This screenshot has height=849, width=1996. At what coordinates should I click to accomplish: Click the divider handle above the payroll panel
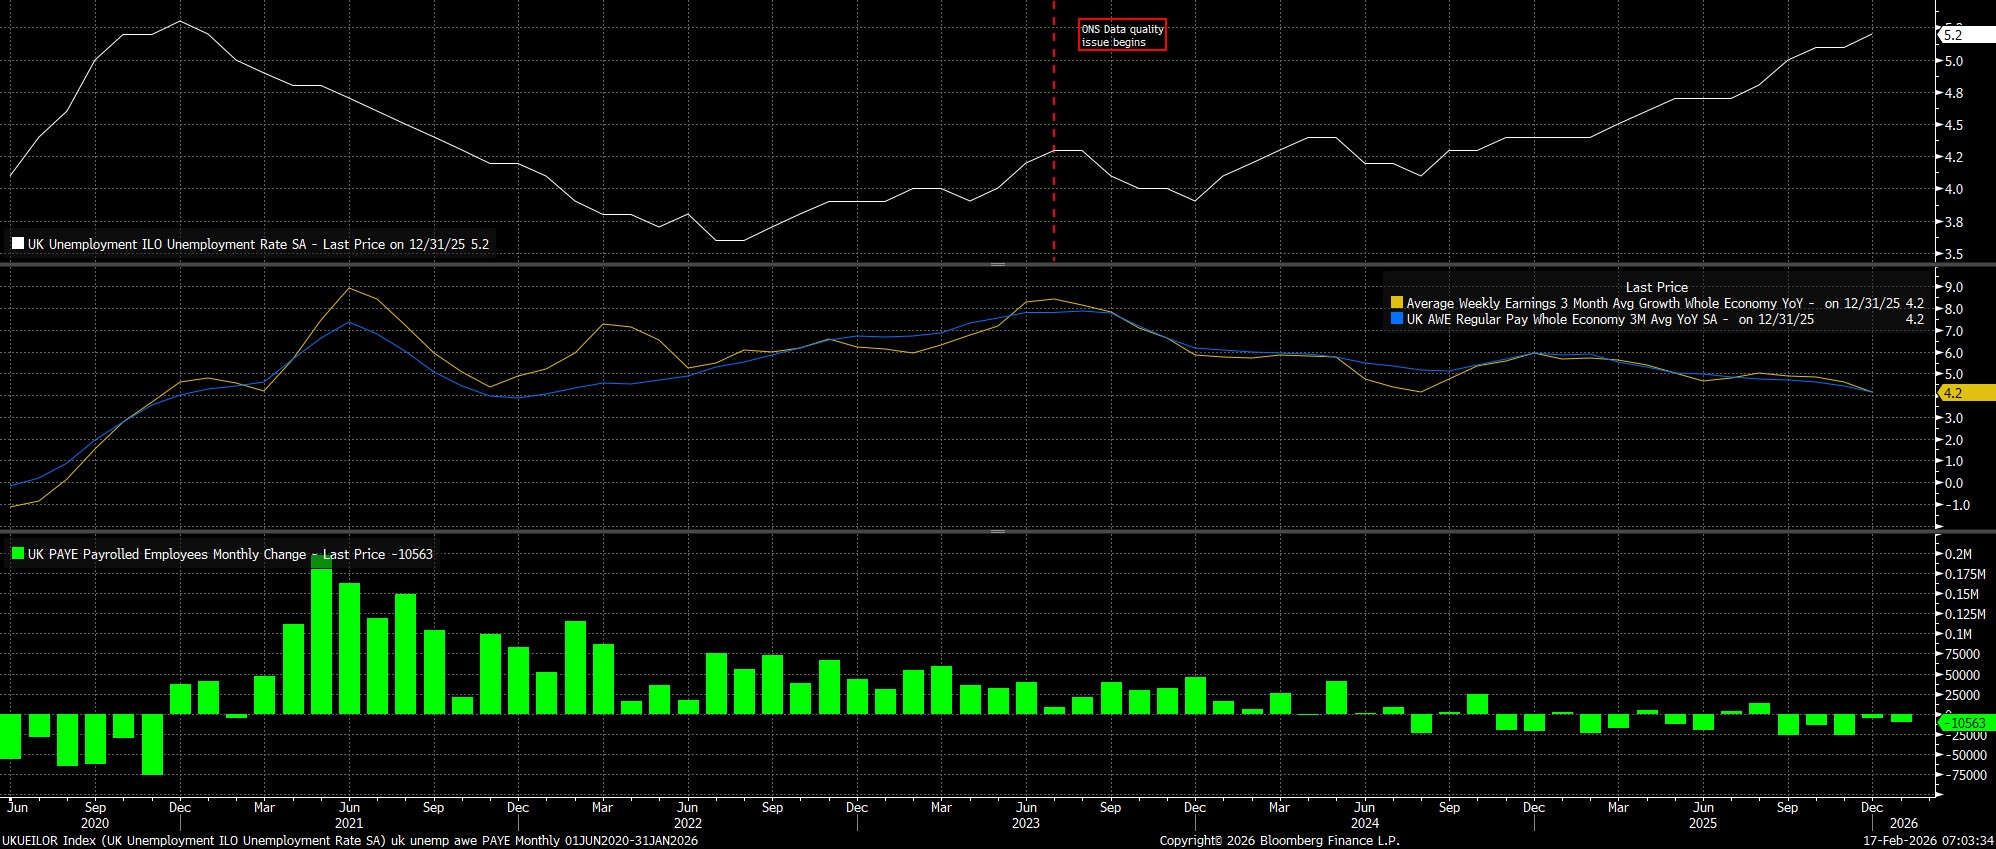[997, 532]
